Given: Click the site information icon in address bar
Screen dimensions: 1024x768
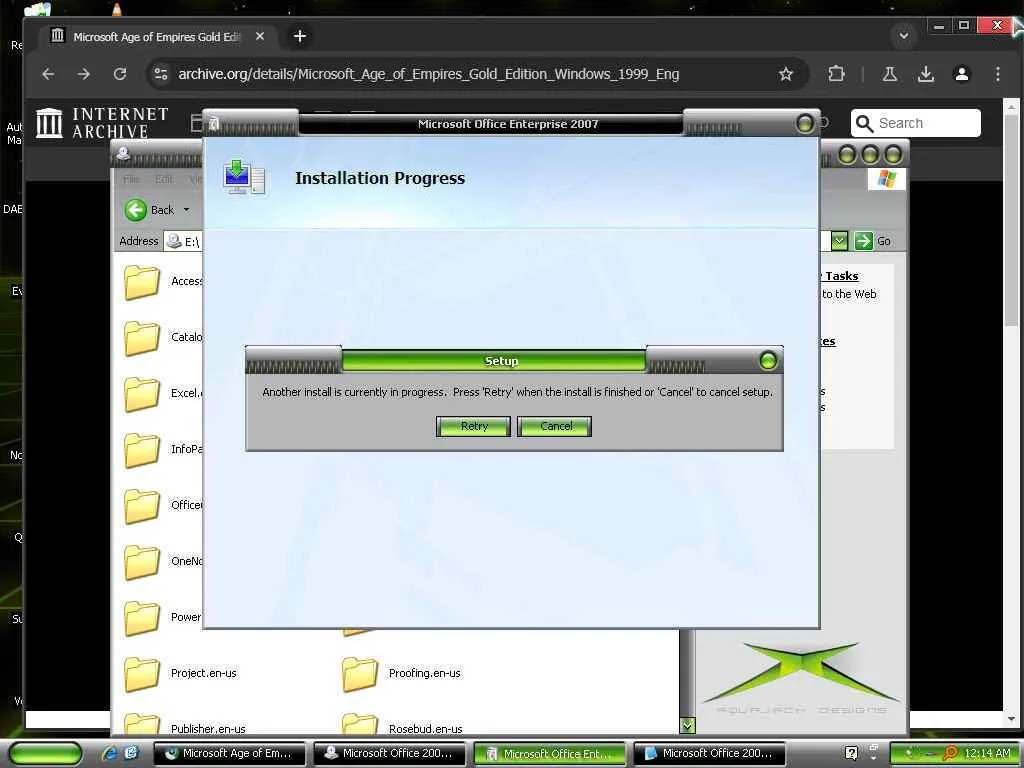Looking at the screenshot, I should 161,74.
